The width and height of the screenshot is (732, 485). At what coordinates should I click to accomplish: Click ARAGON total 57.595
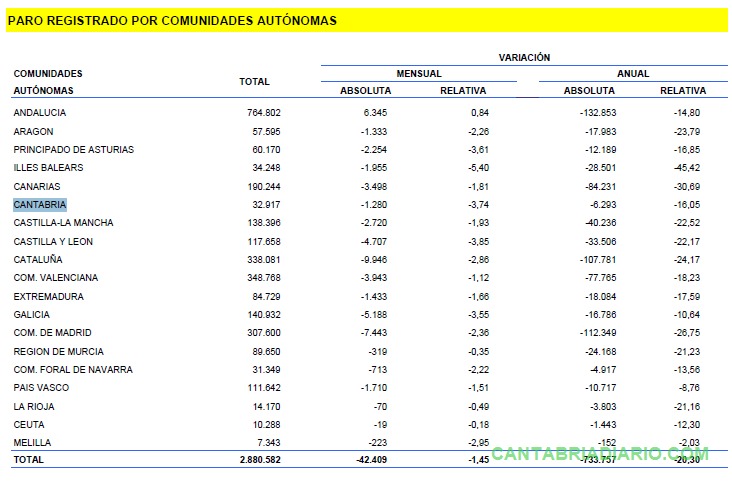click(x=266, y=132)
